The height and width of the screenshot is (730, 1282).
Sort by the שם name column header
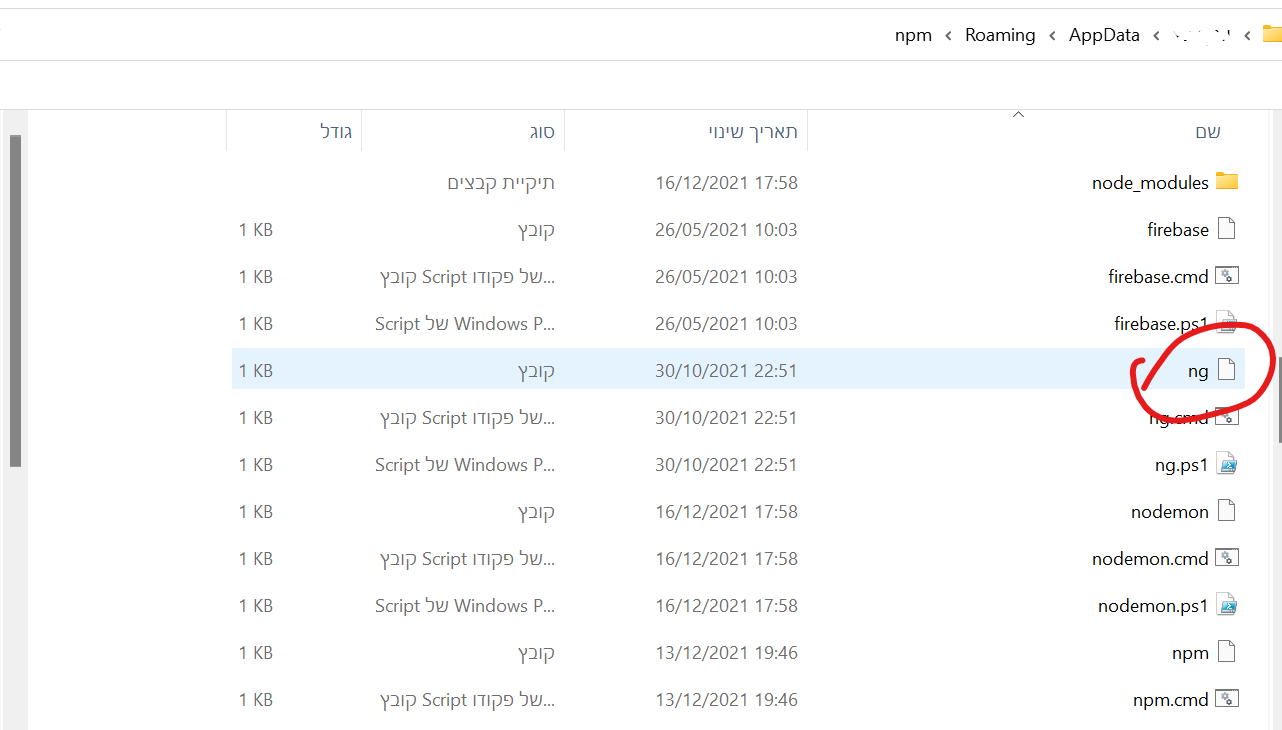pos(1207,132)
